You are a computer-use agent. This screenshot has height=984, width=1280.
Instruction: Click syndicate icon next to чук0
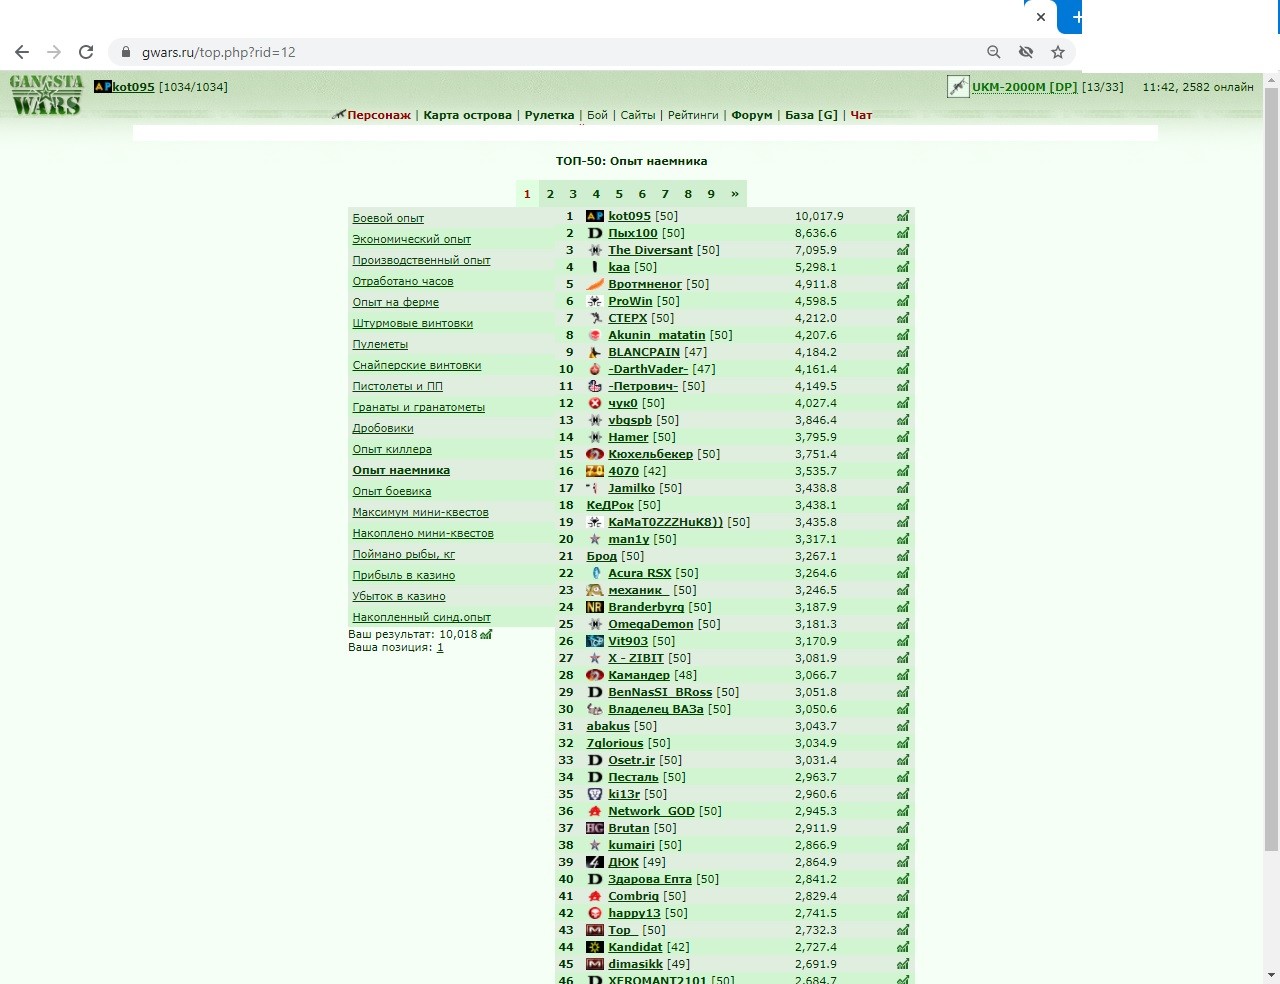tap(595, 403)
